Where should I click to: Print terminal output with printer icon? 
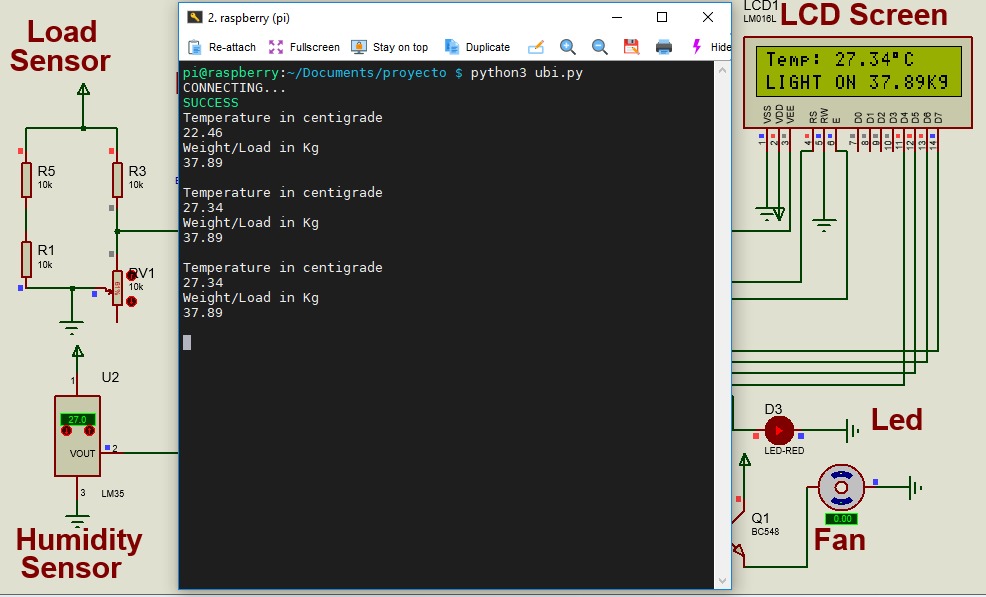click(663, 47)
